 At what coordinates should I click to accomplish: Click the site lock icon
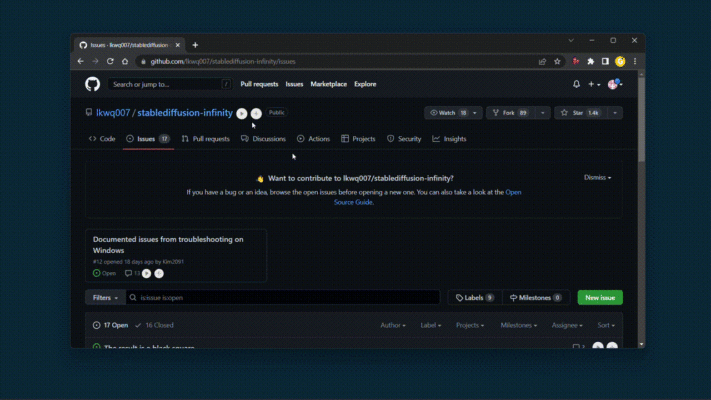click(143, 62)
